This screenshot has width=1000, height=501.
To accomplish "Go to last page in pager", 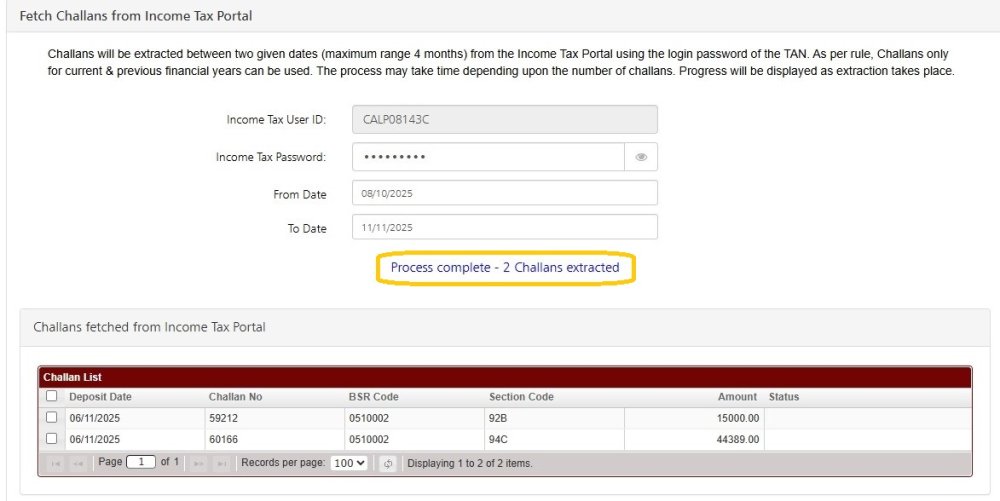I will 221,463.
